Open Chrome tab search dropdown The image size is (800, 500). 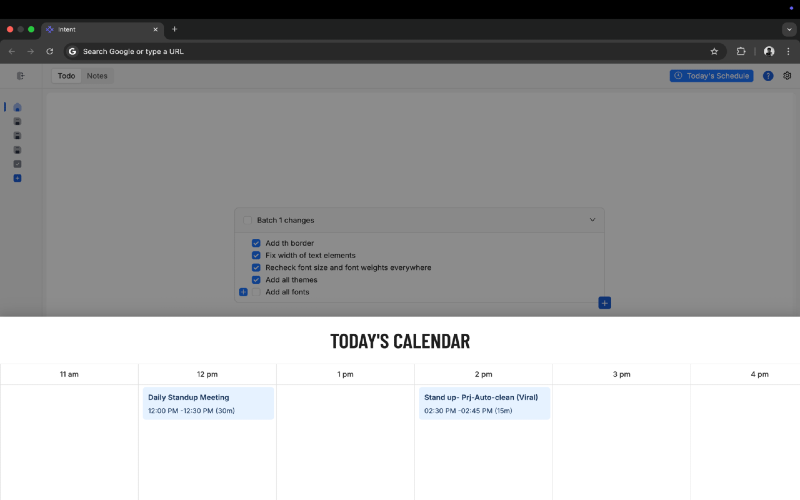pos(789,30)
